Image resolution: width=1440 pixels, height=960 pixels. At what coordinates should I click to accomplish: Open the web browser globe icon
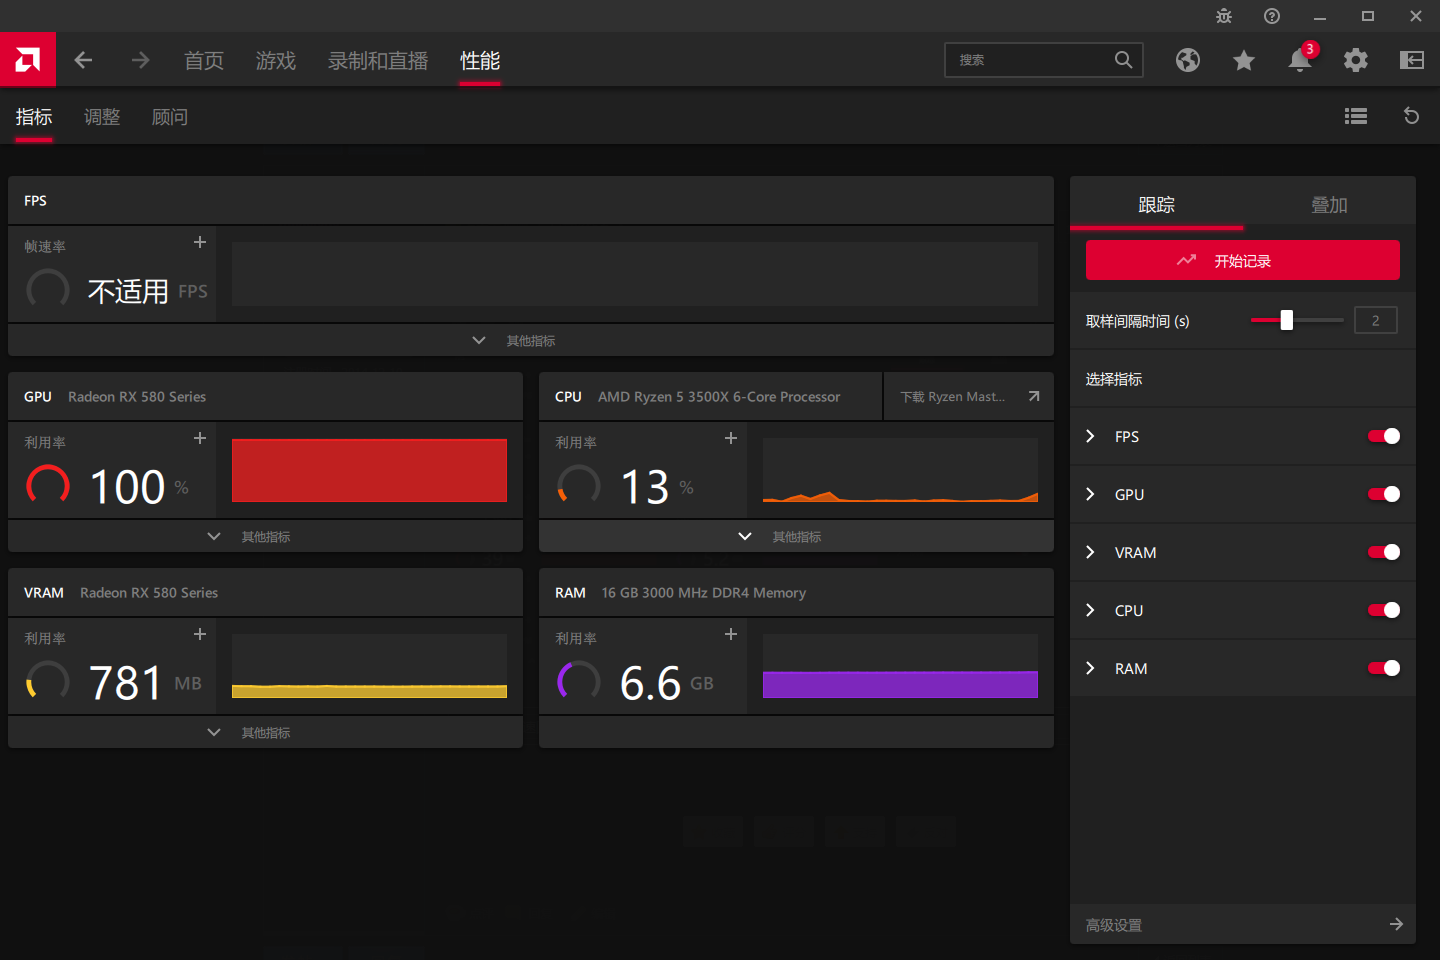coord(1188,60)
